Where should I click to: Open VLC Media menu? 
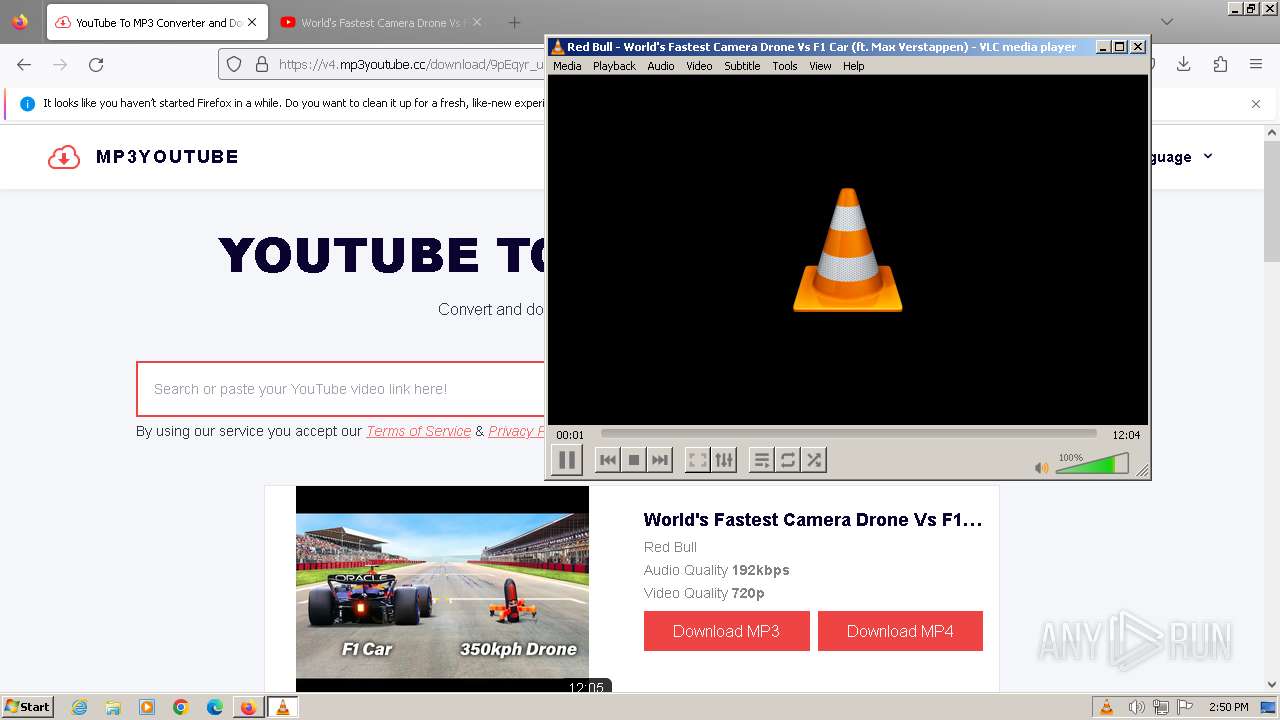[567, 66]
